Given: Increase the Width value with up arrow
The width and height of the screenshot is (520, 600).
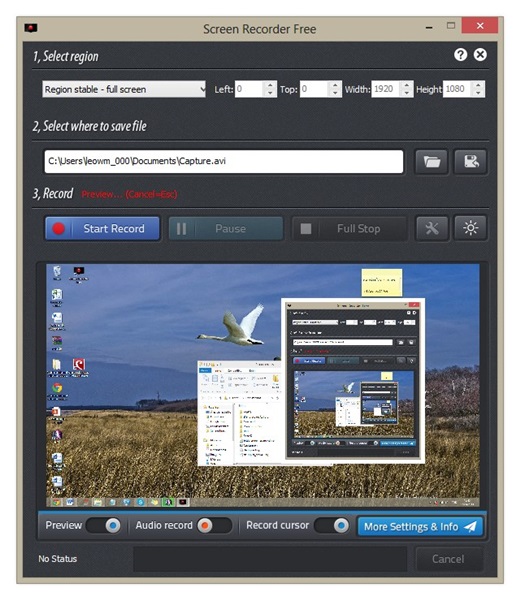Looking at the screenshot, I should pos(406,85).
